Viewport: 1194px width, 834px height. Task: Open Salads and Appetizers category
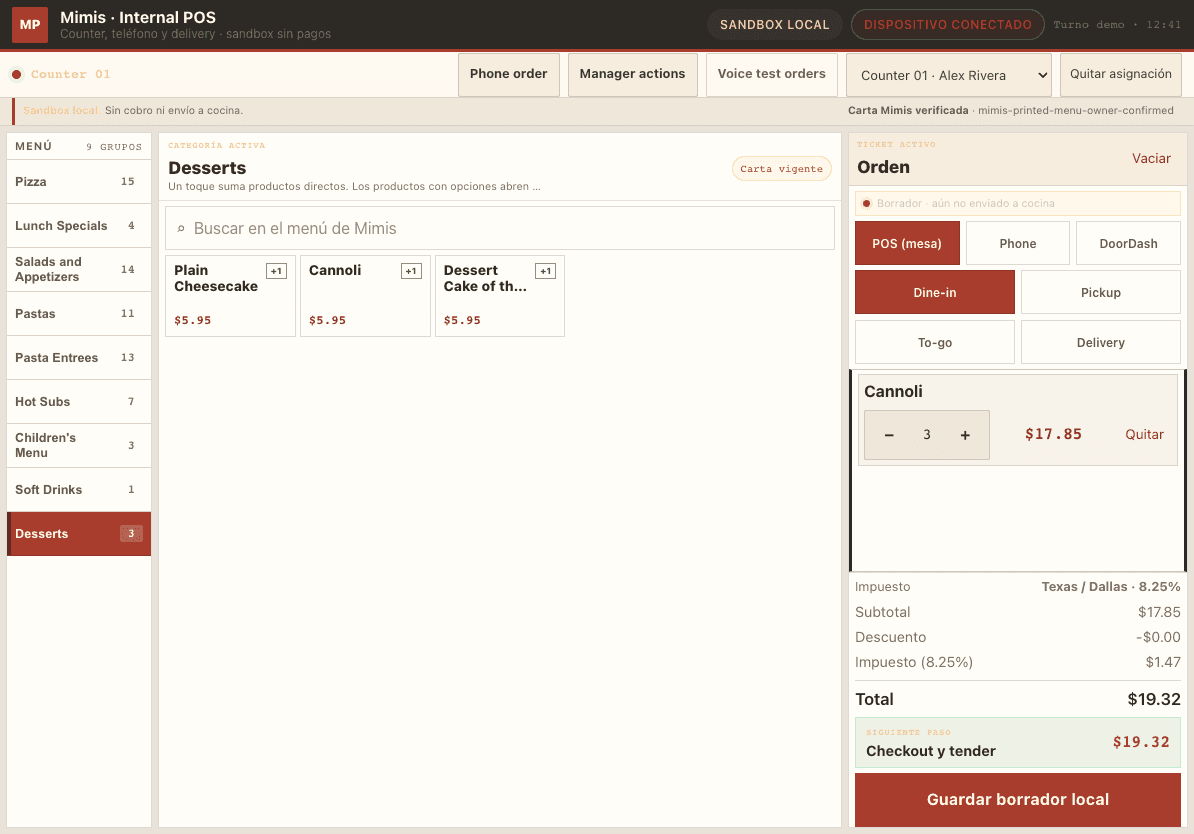point(78,269)
